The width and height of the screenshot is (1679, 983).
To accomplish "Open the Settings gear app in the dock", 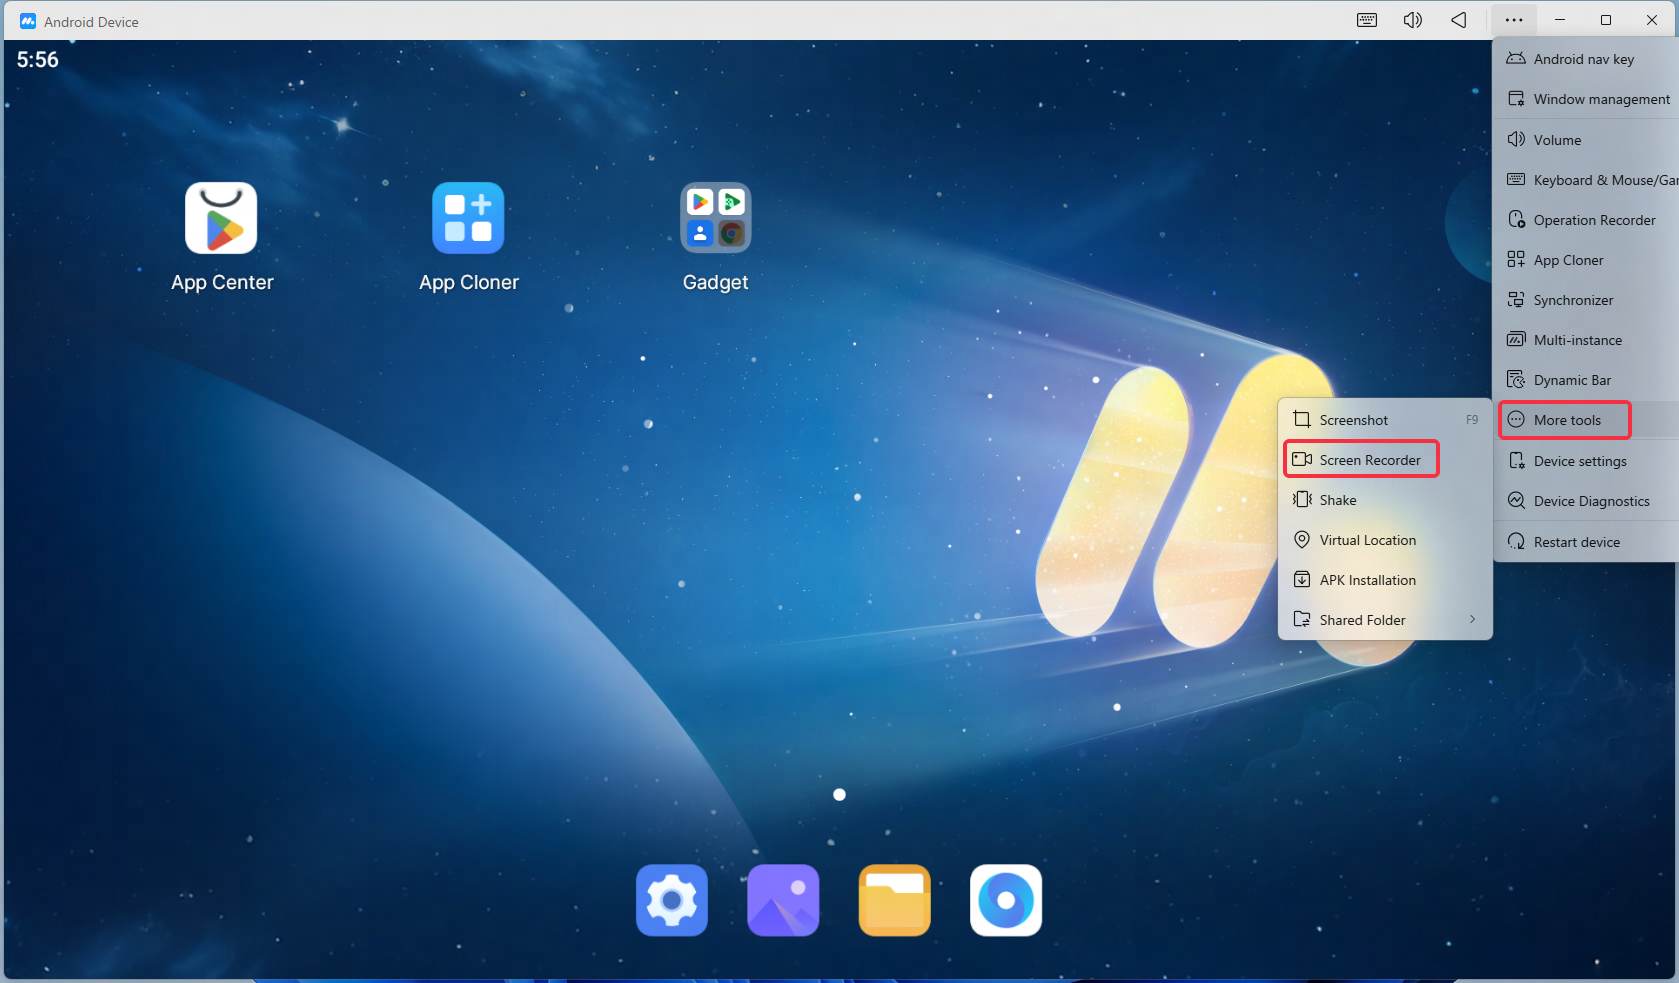I will pyautogui.click(x=672, y=900).
